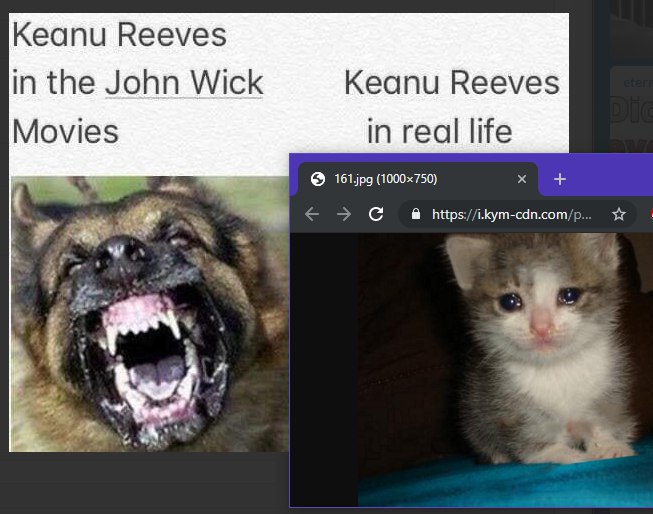Bookmark page with the star icon
This screenshot has height=514, width=653.
pos(619,215)
